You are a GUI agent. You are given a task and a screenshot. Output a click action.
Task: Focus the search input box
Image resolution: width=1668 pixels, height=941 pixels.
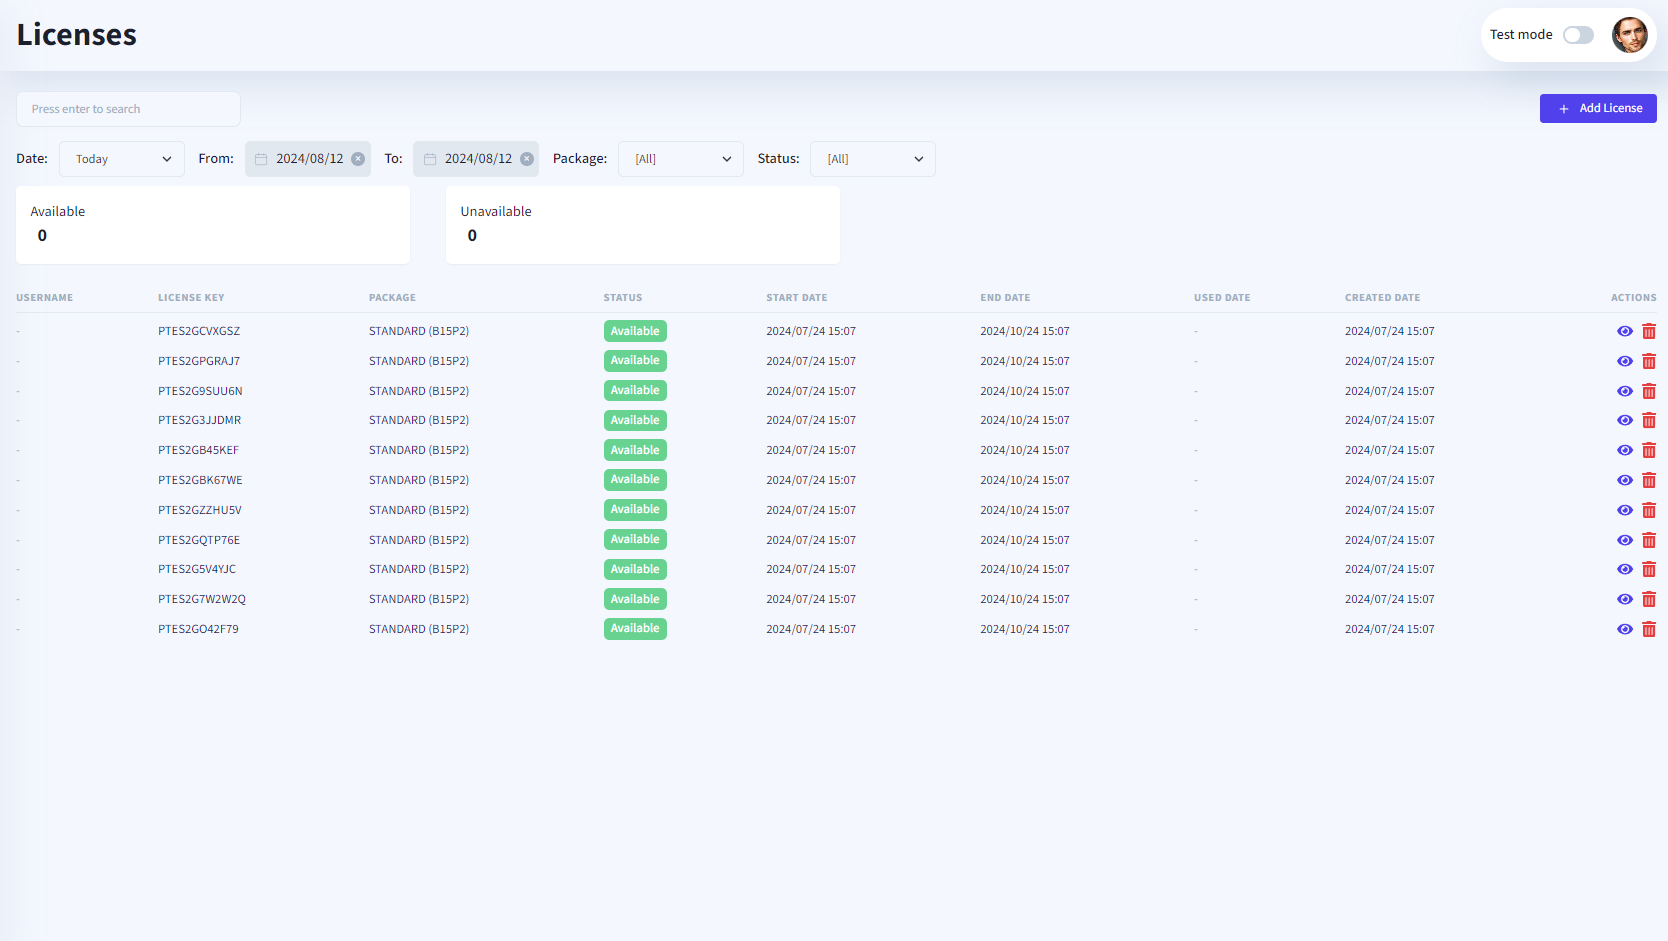click(x=128, y=109)
